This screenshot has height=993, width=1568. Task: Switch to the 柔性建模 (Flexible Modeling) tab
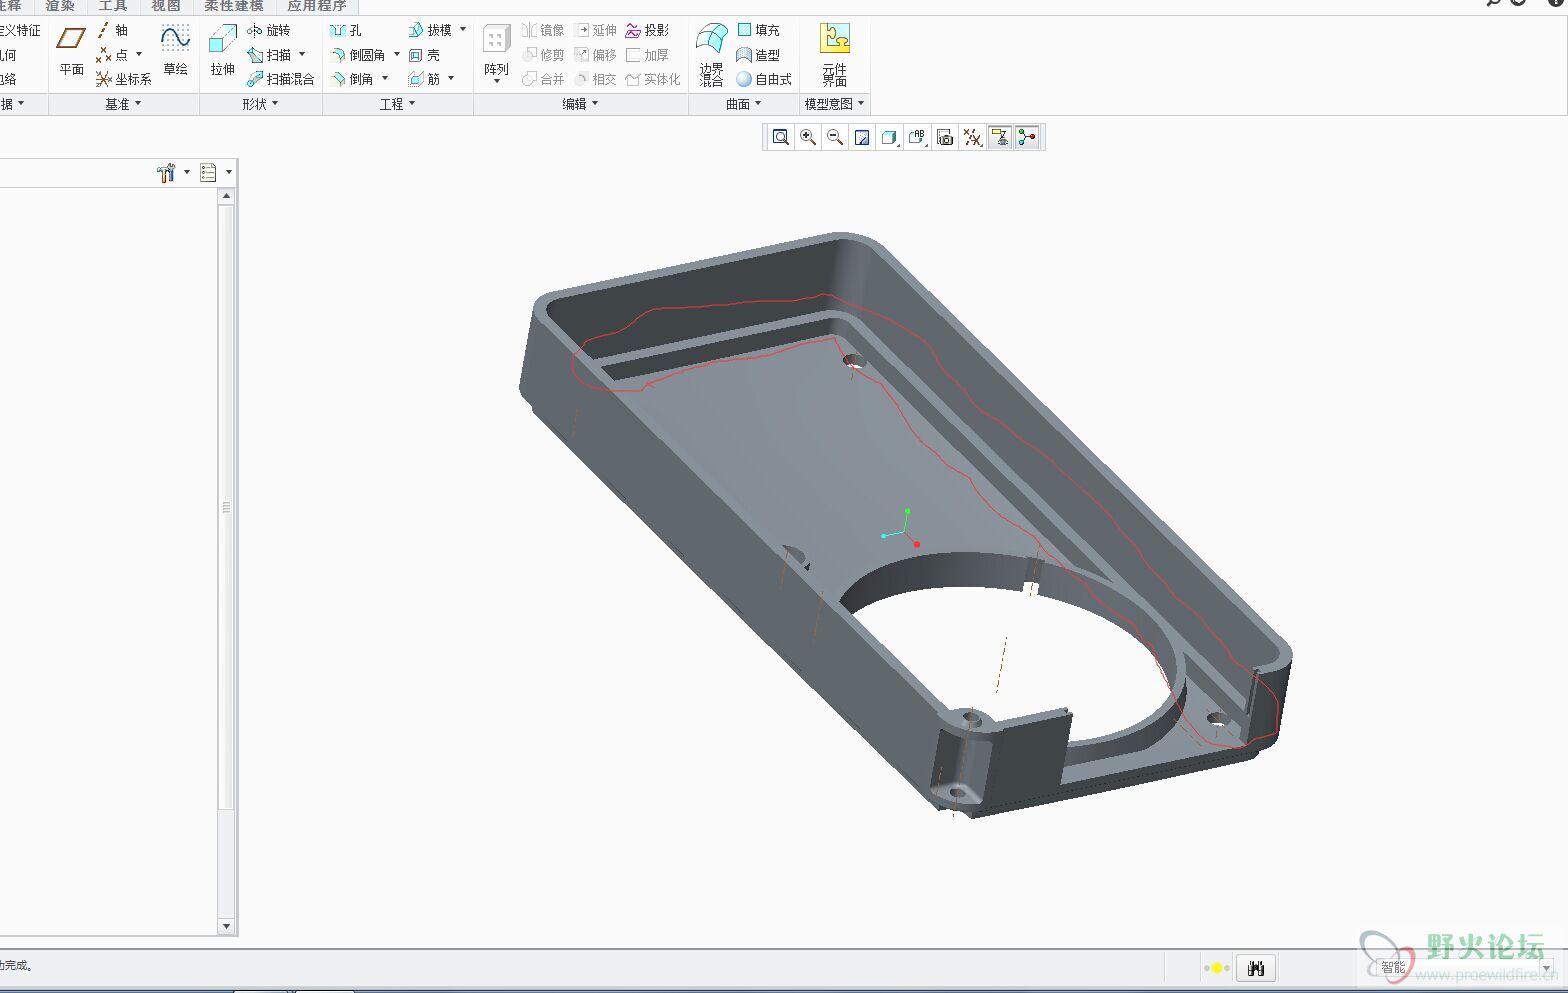coord(233,6)
